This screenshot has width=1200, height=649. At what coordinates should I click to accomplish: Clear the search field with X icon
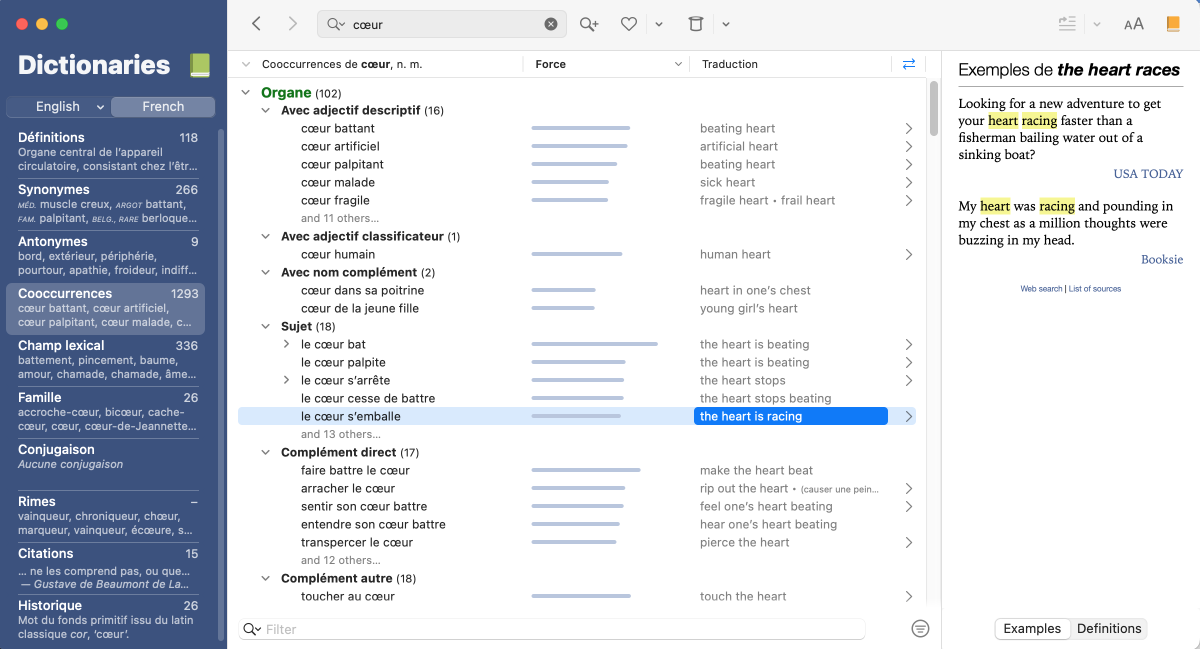(x=551, y=24)
